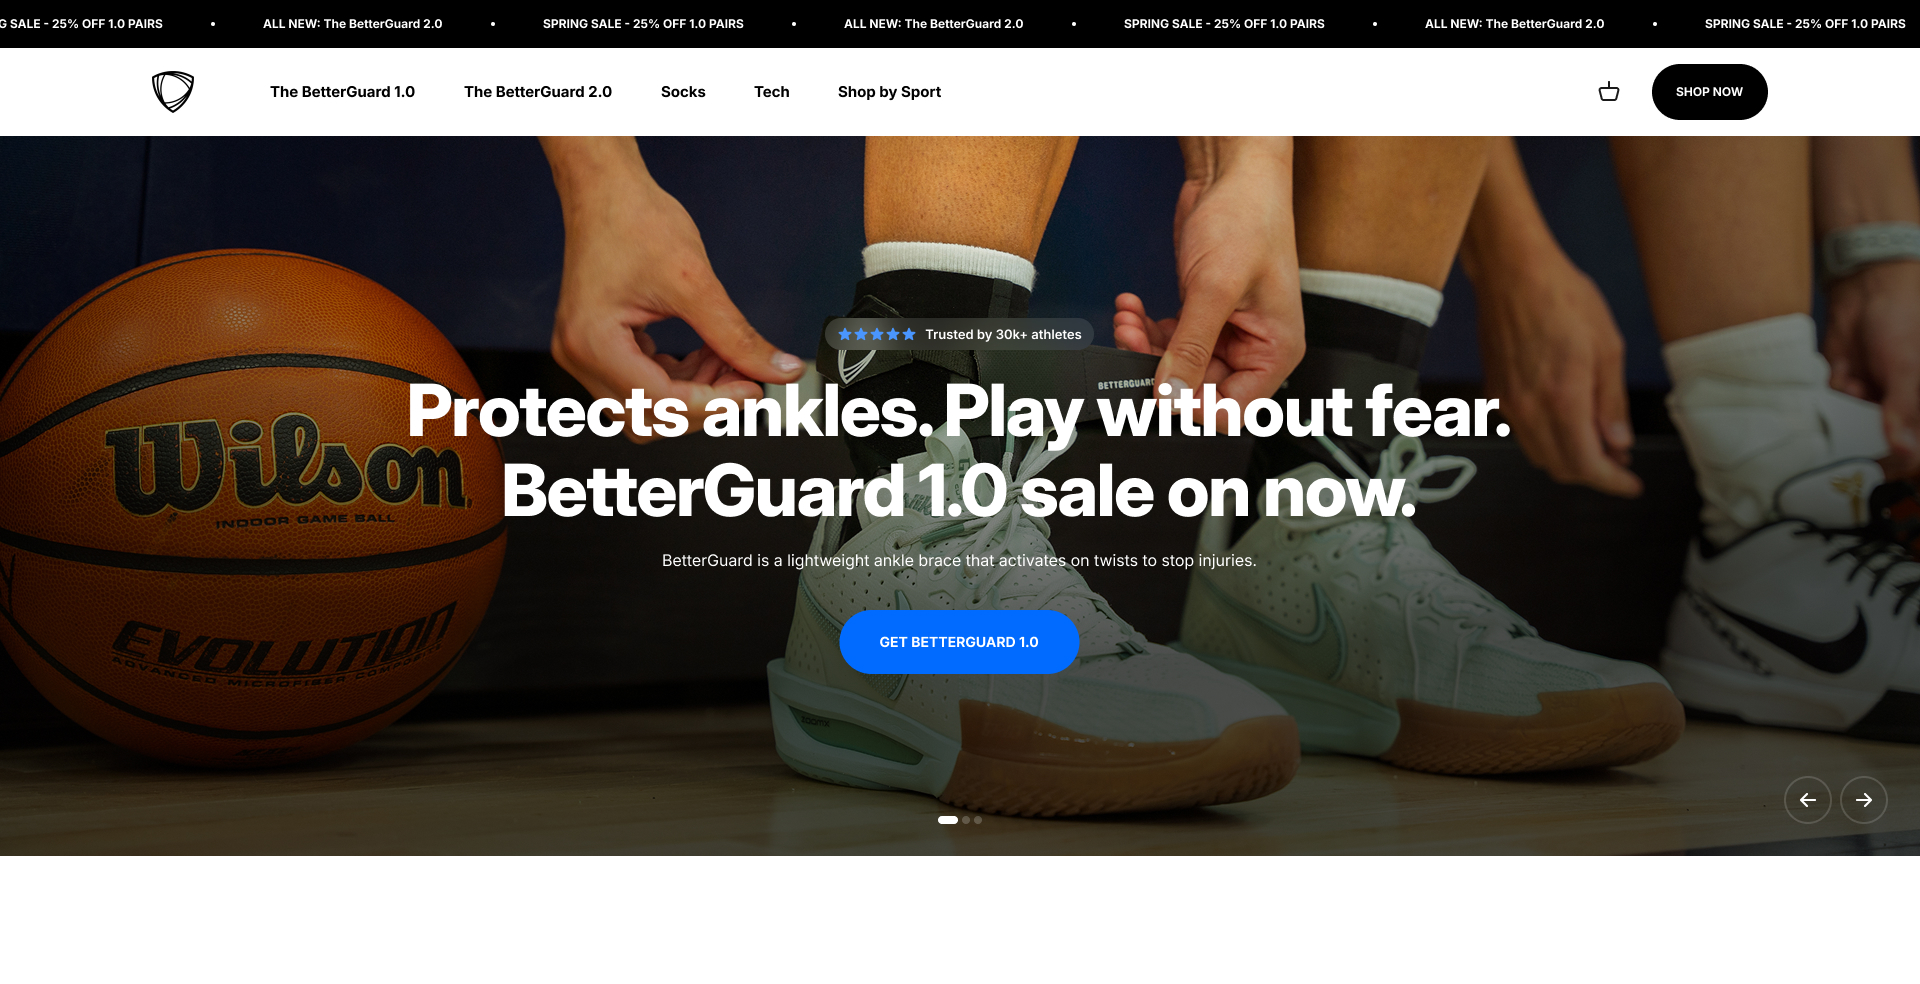The height and width of the screenshot is (984, 1920).
Task: Open the shopping basket icon
Action: click(x=1609, y=92)
